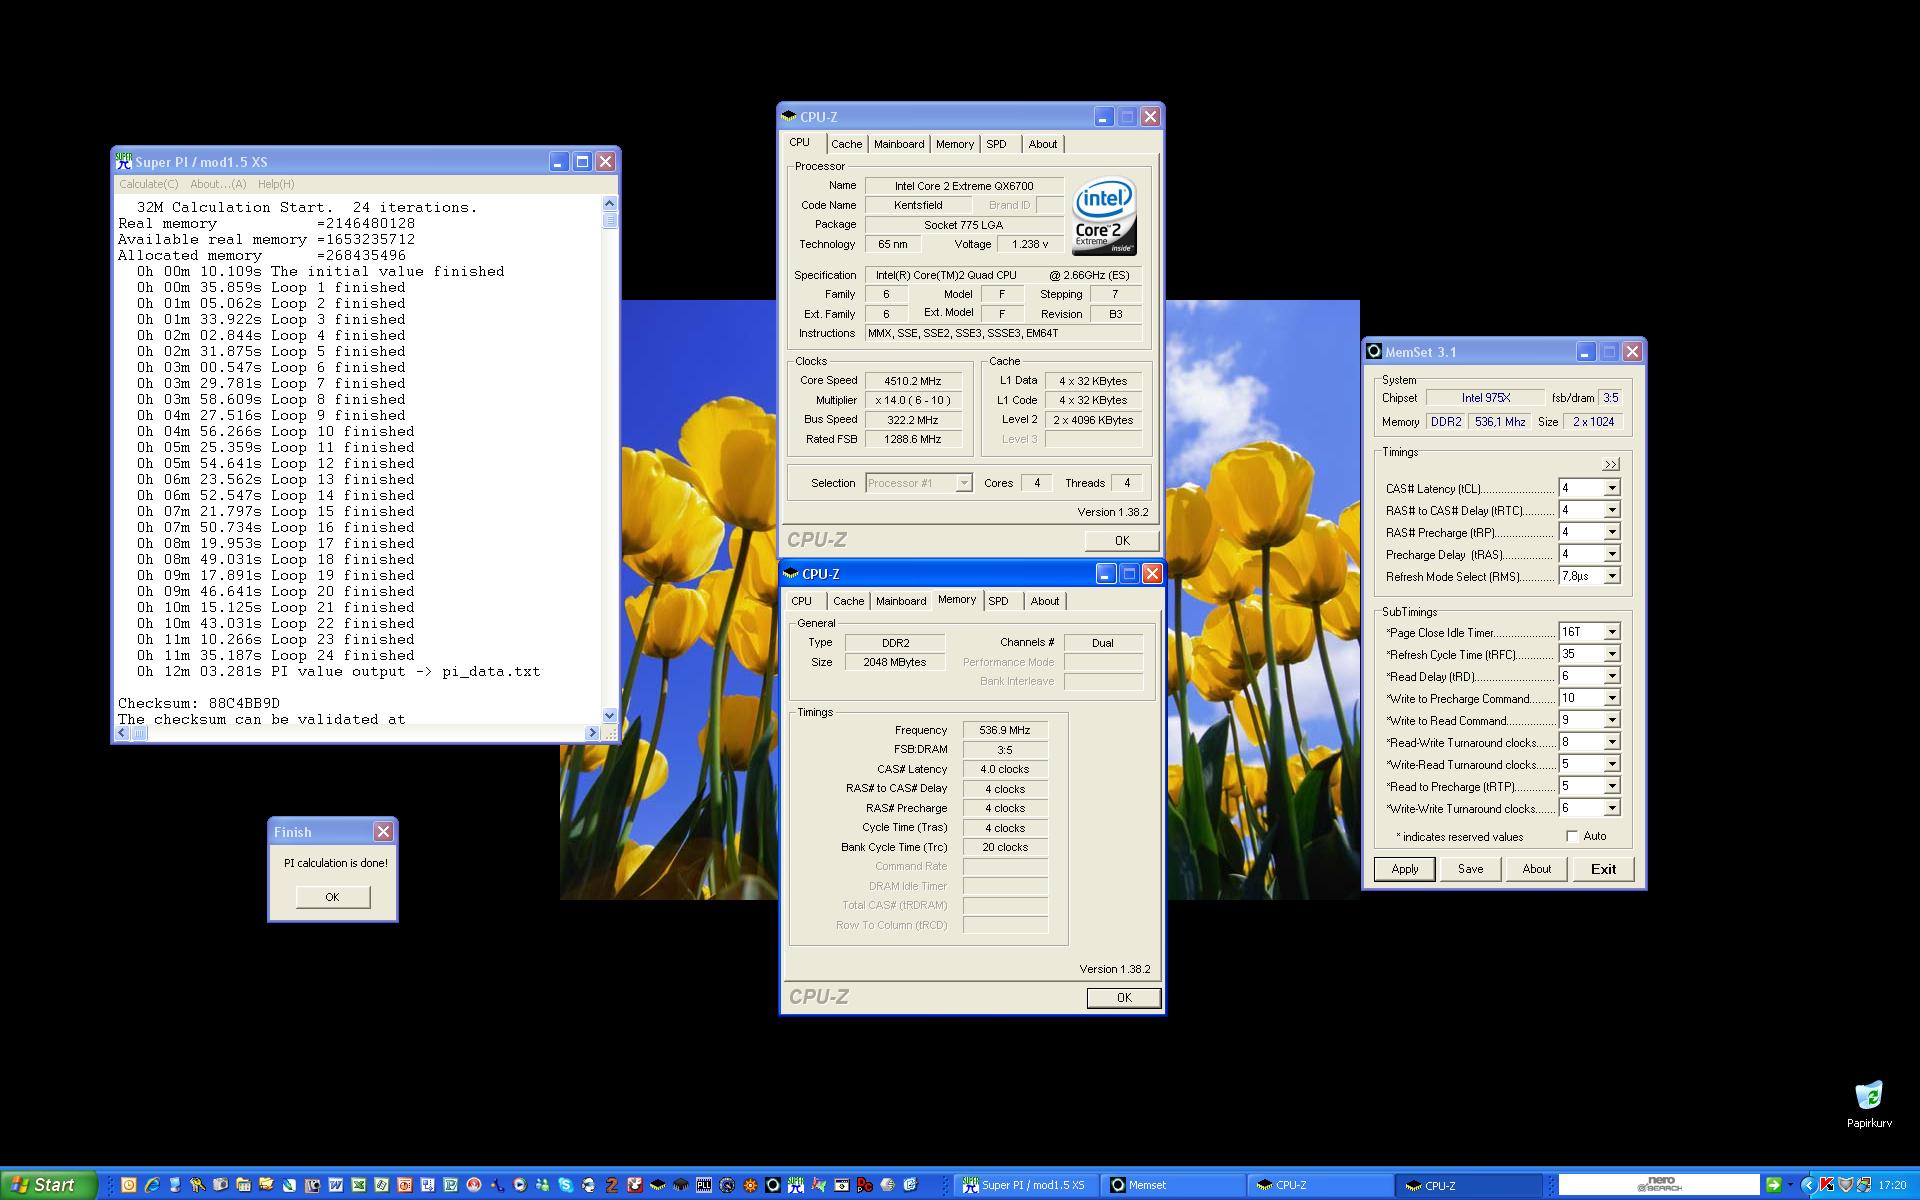Switch to Cache tab in top CPU-Z
This screenshot has width=1920, height=1200.
(846, 144)
